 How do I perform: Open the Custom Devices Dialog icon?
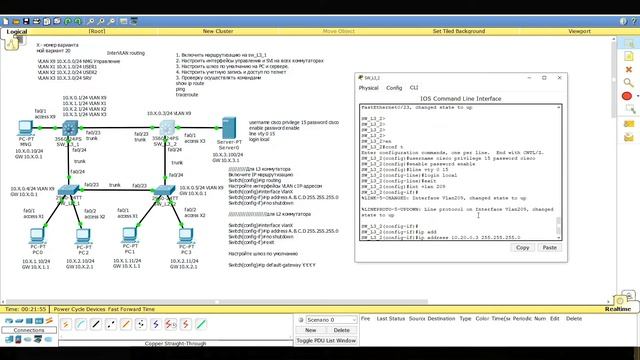tap(133, 21)
